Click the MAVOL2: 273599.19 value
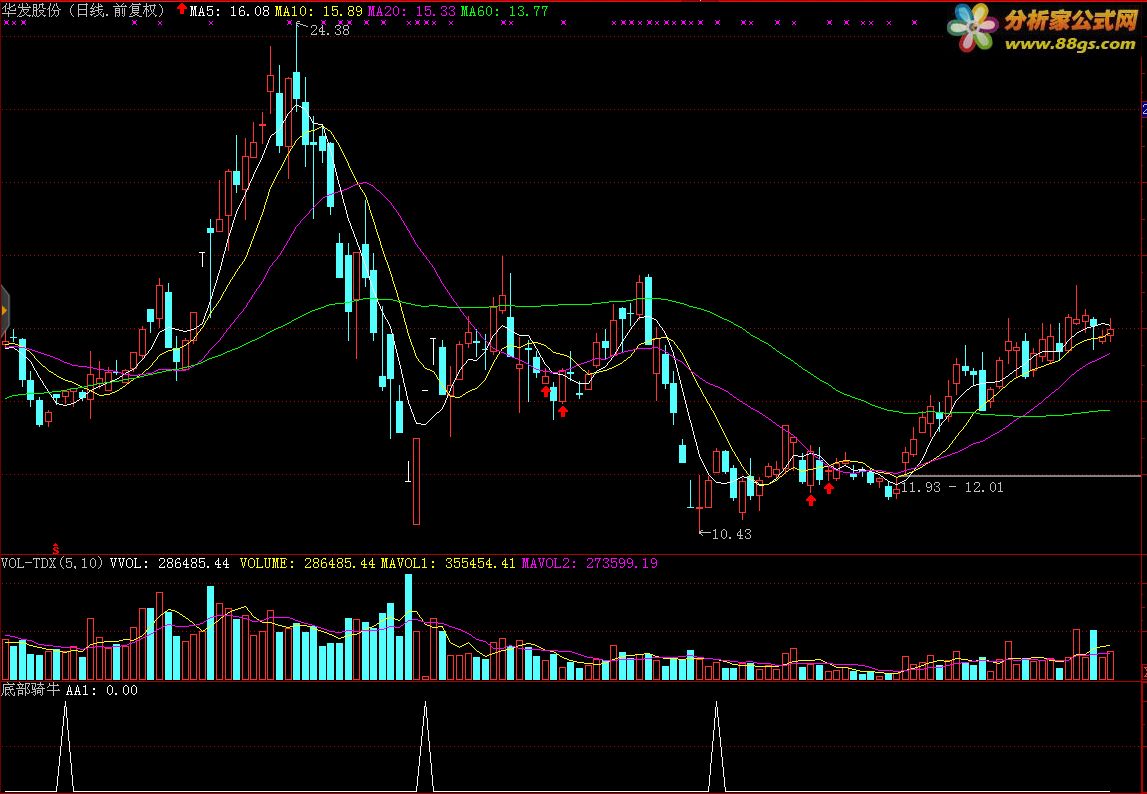The height and width of the screenshot is (794, 1147). pyautogui.click(x=590, y=563)
